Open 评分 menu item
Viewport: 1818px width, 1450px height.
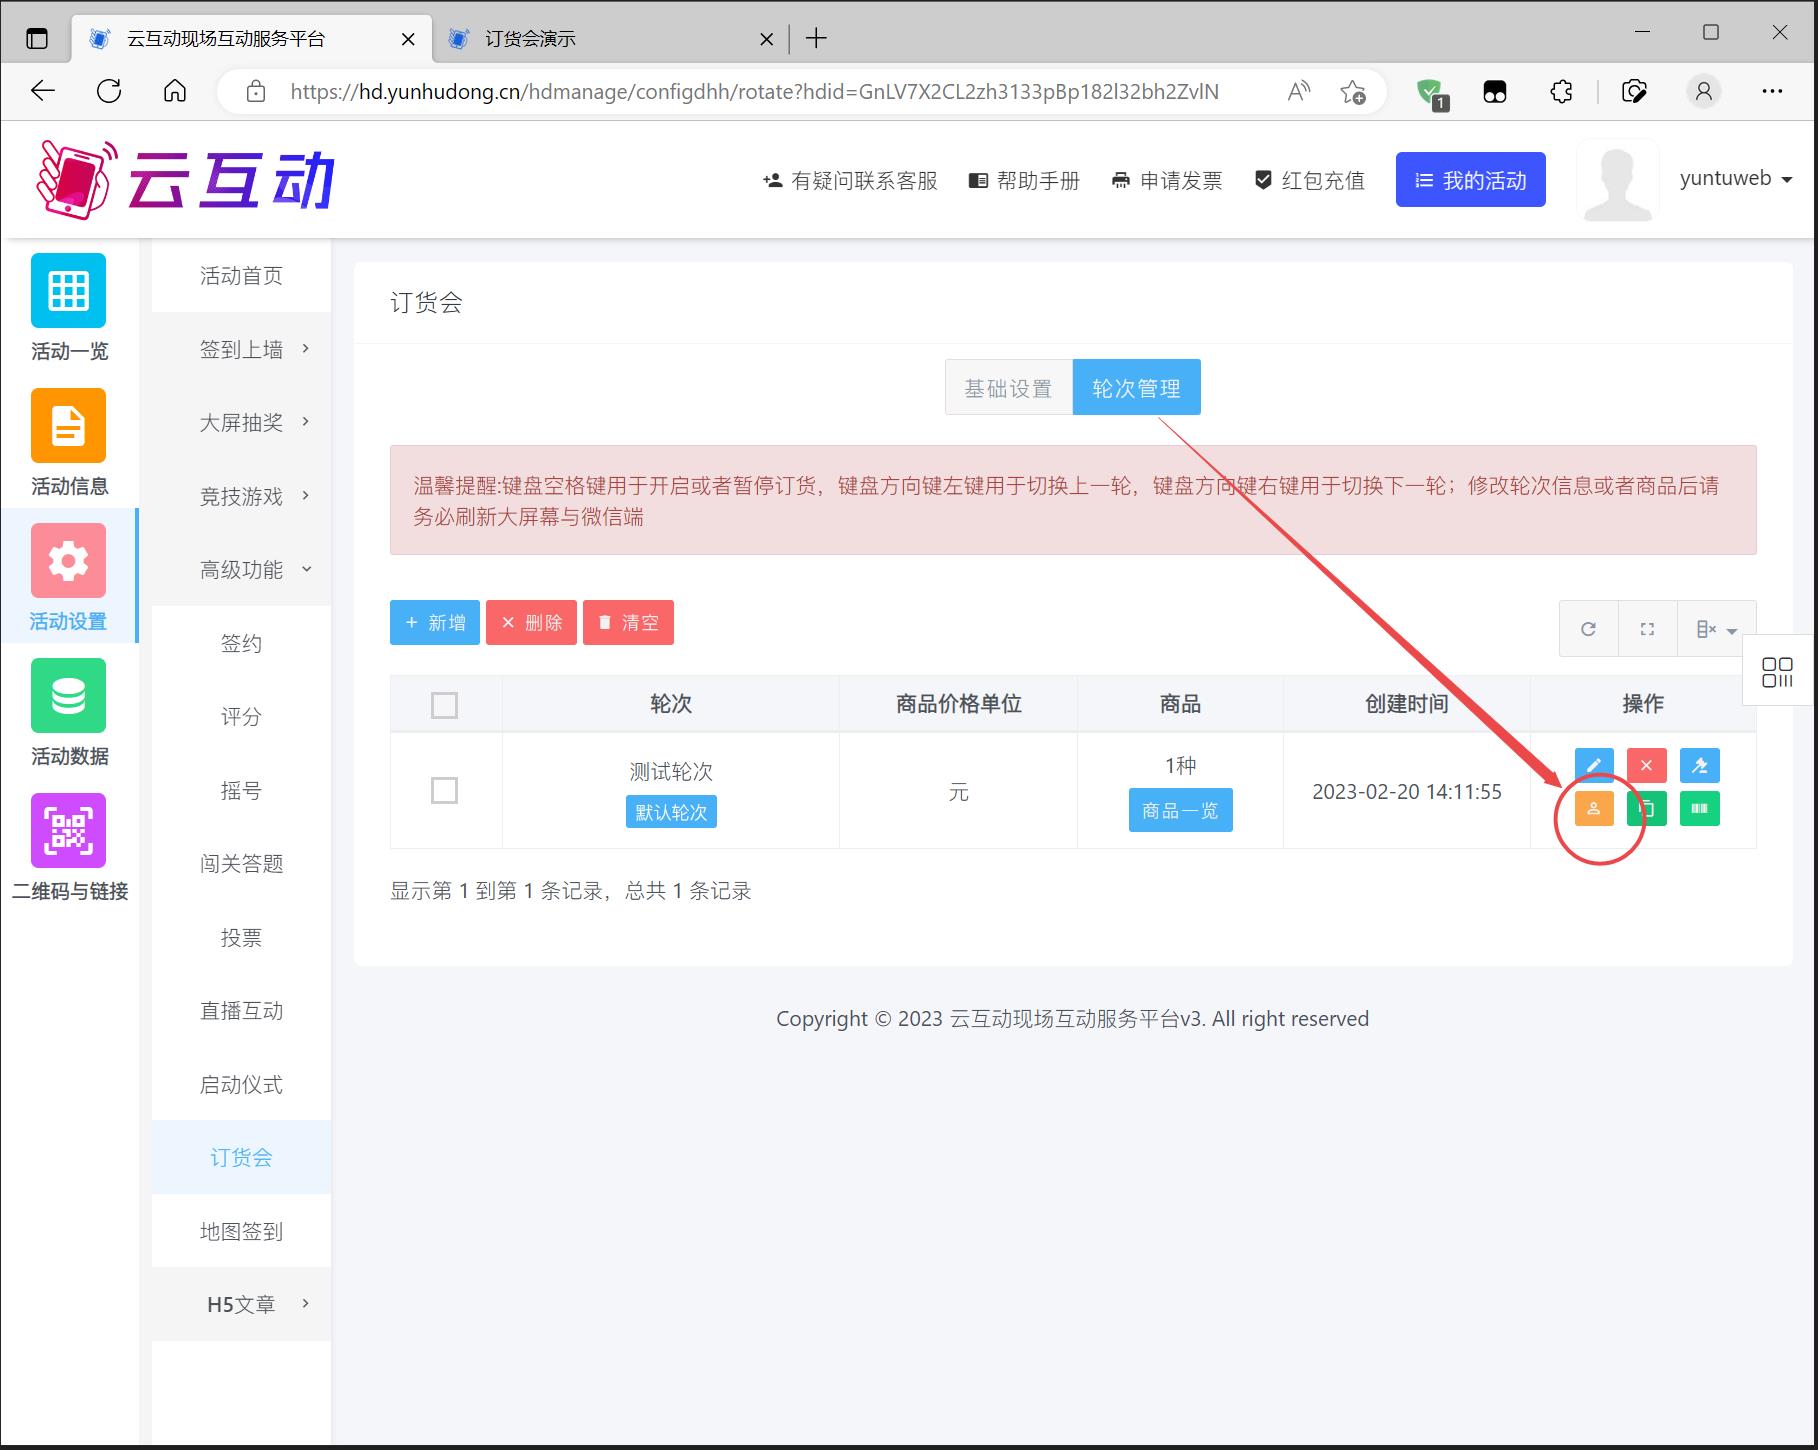pyautogui.click(x=241, y=717)
